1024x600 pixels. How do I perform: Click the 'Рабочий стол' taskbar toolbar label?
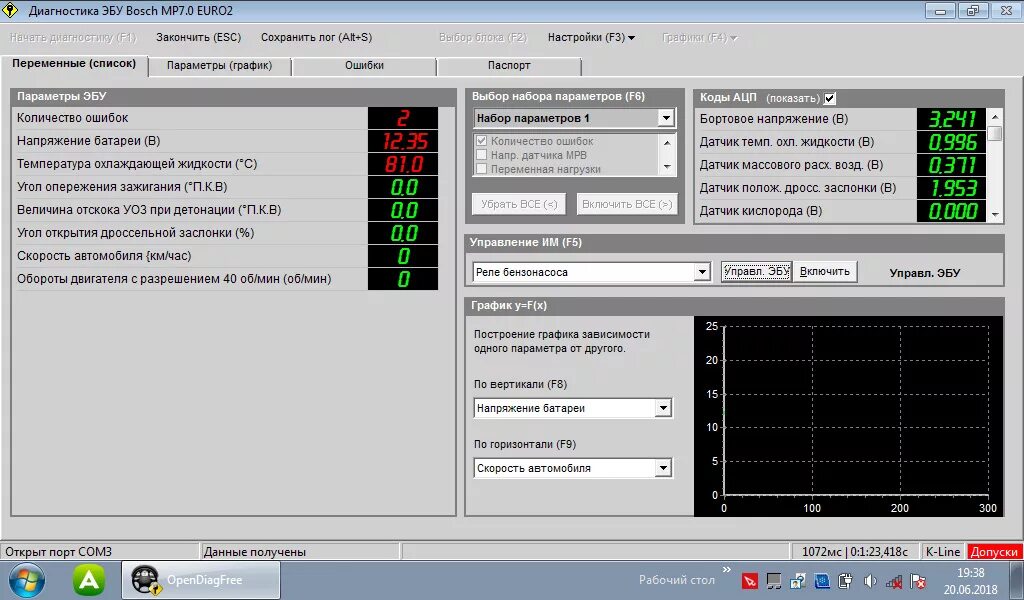click(677, 580)
